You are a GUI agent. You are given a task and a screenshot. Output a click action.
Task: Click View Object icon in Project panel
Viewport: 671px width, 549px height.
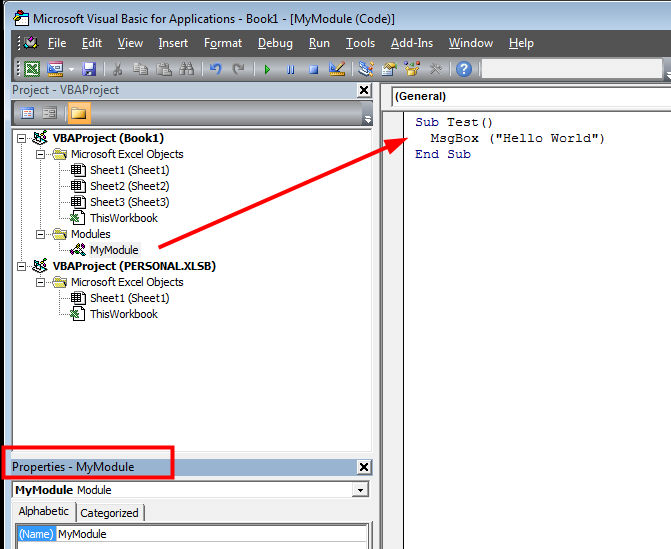pyautogui.click(x=49, y=113)
